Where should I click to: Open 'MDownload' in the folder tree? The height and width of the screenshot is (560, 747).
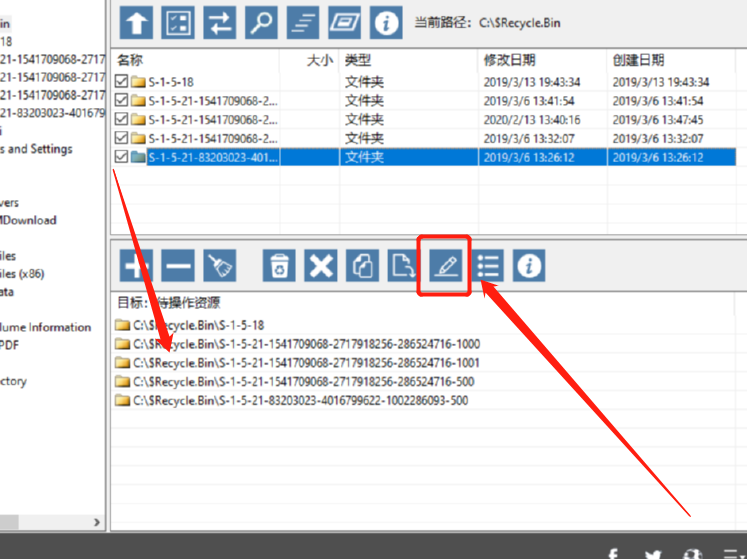28,220
